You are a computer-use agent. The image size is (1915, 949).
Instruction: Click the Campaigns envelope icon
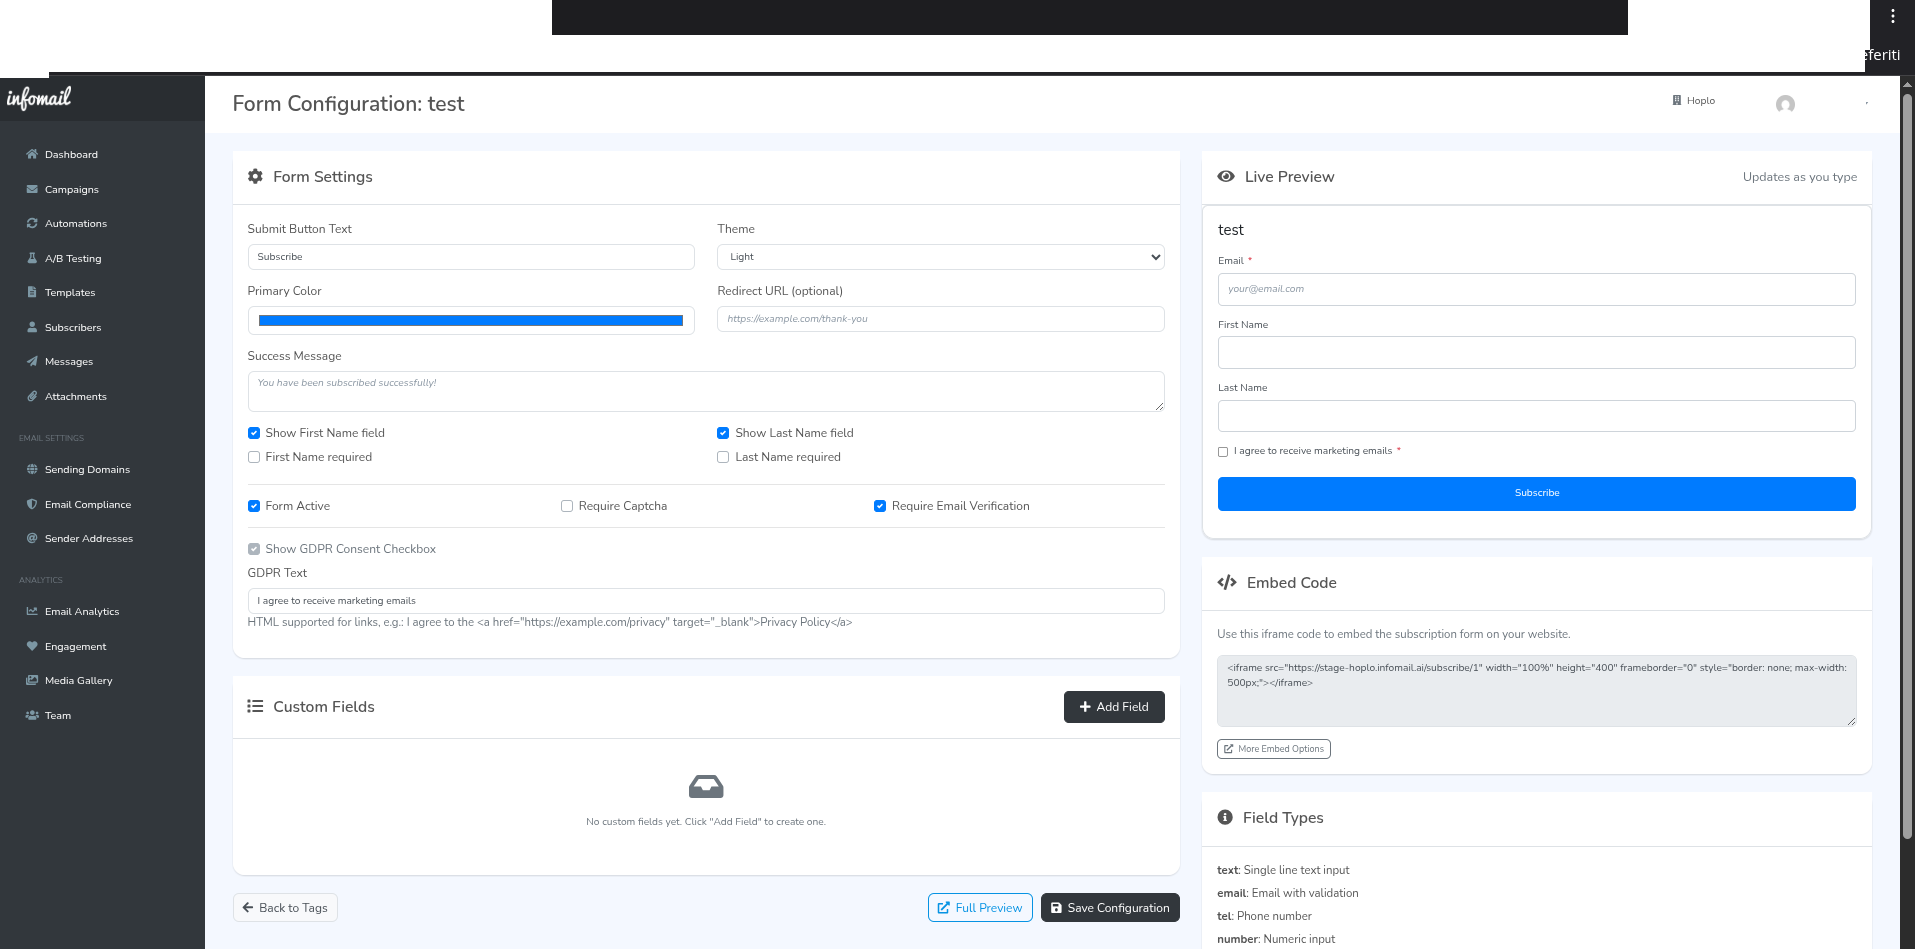(32, 189)
